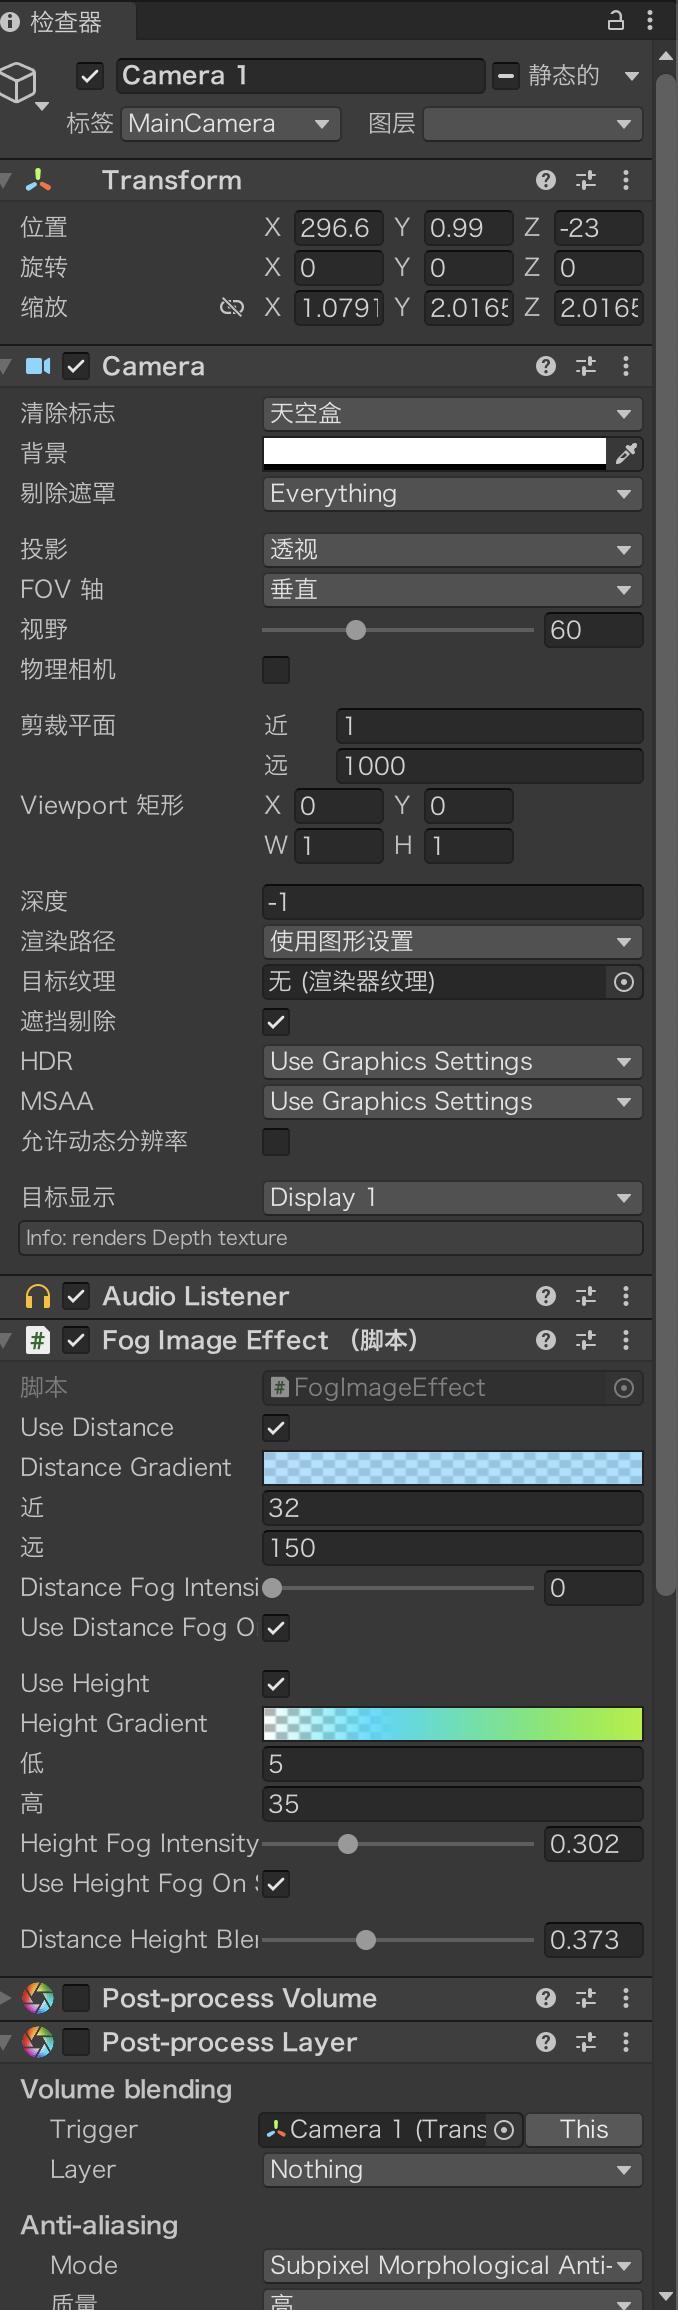Click the far clipping plane field
Viewport: 678px width, 2310px height.
489,766
